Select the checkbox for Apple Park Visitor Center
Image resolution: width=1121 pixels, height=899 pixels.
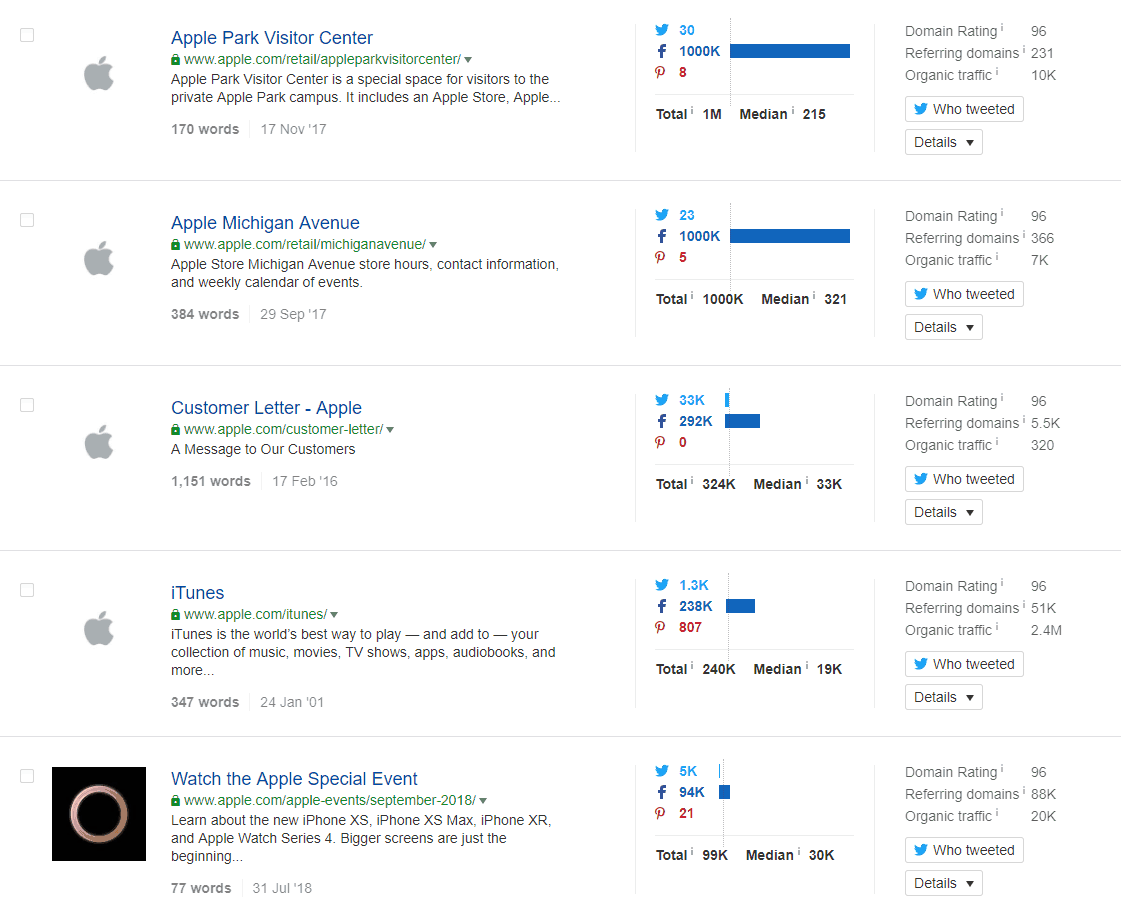pos(27,35)
